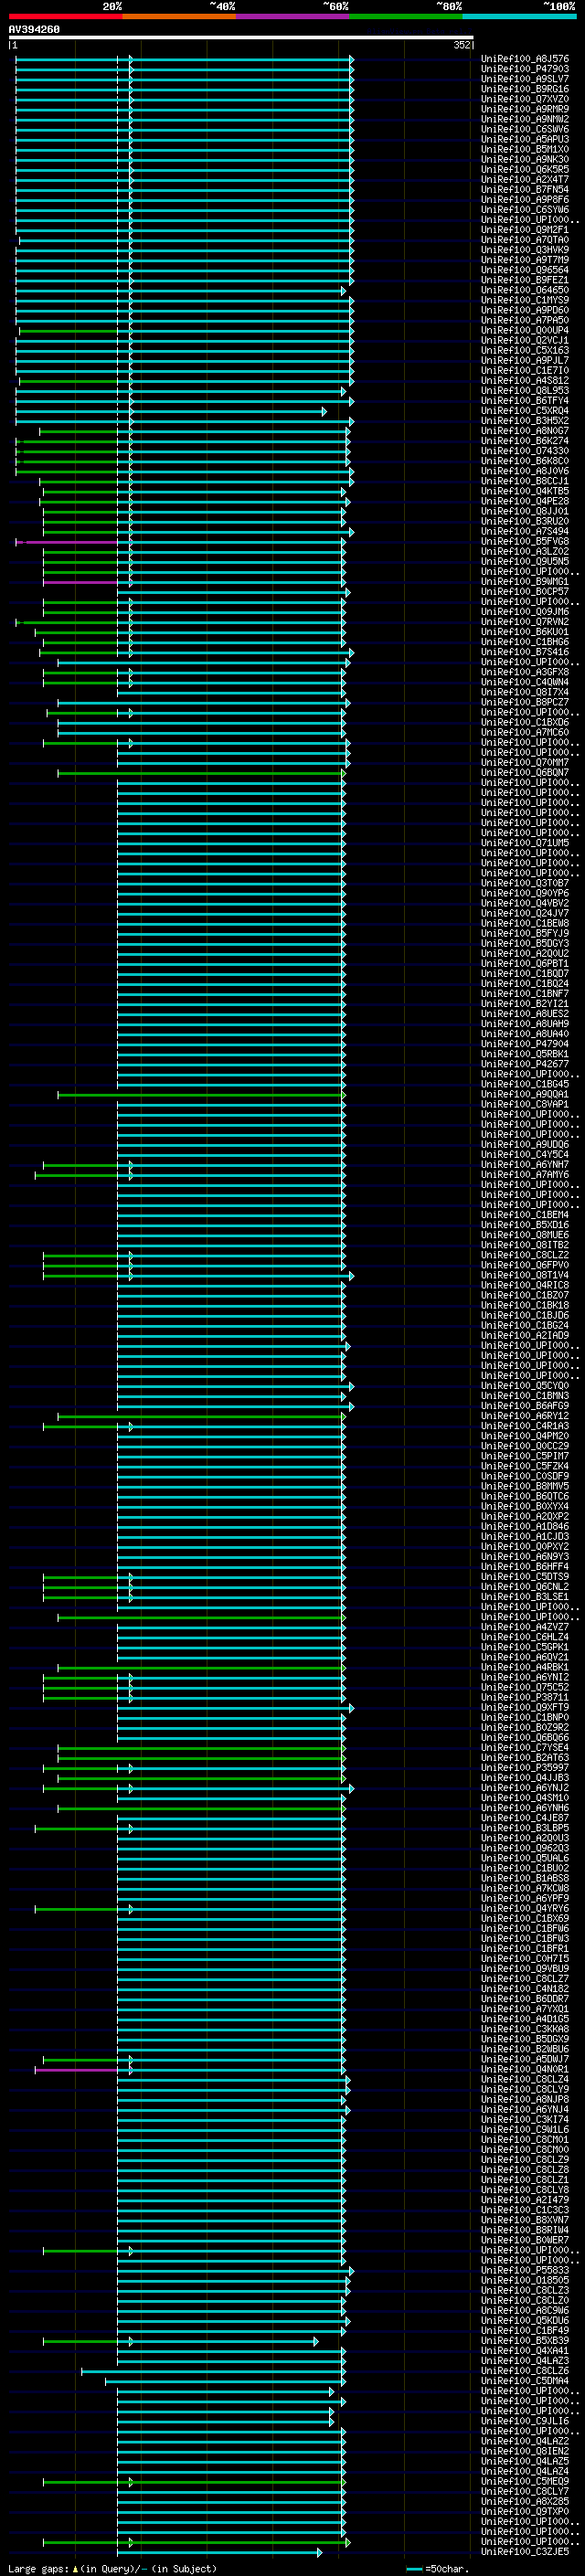The height and width of the screenshot is (2576, 585).
Task: Select hit label UniRef100_Q71UM5
Action: (525, 843)
